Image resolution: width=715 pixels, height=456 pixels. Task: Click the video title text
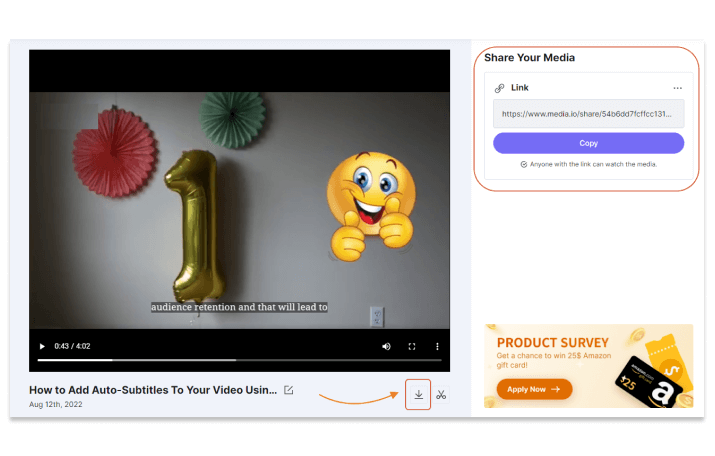point(153,390)
